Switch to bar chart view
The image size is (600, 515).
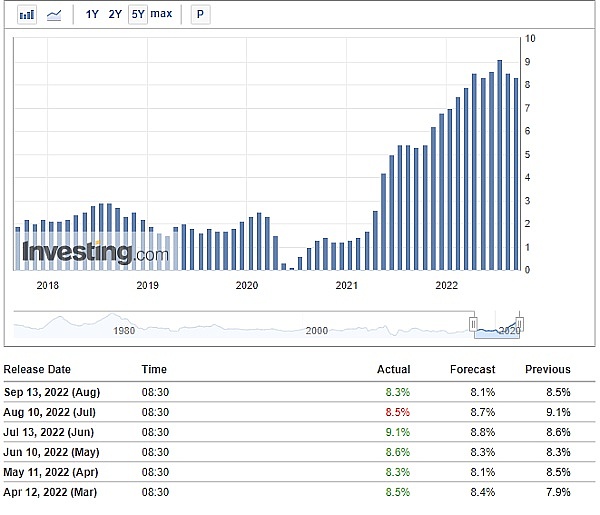tap(27, 15)
